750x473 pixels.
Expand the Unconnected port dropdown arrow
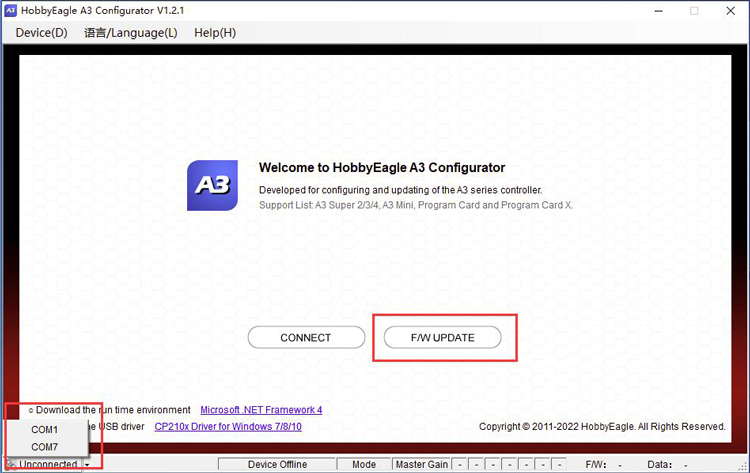click(x=87, y=465)
